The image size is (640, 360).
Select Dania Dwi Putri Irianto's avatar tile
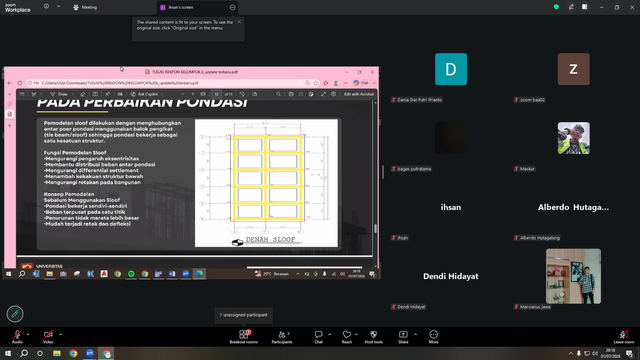click(451, 69)
